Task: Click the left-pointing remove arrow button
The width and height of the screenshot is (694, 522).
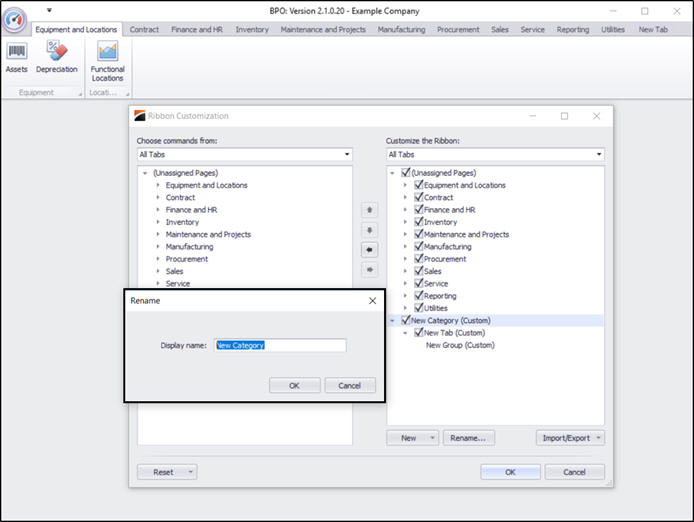Action: [370, 250]
